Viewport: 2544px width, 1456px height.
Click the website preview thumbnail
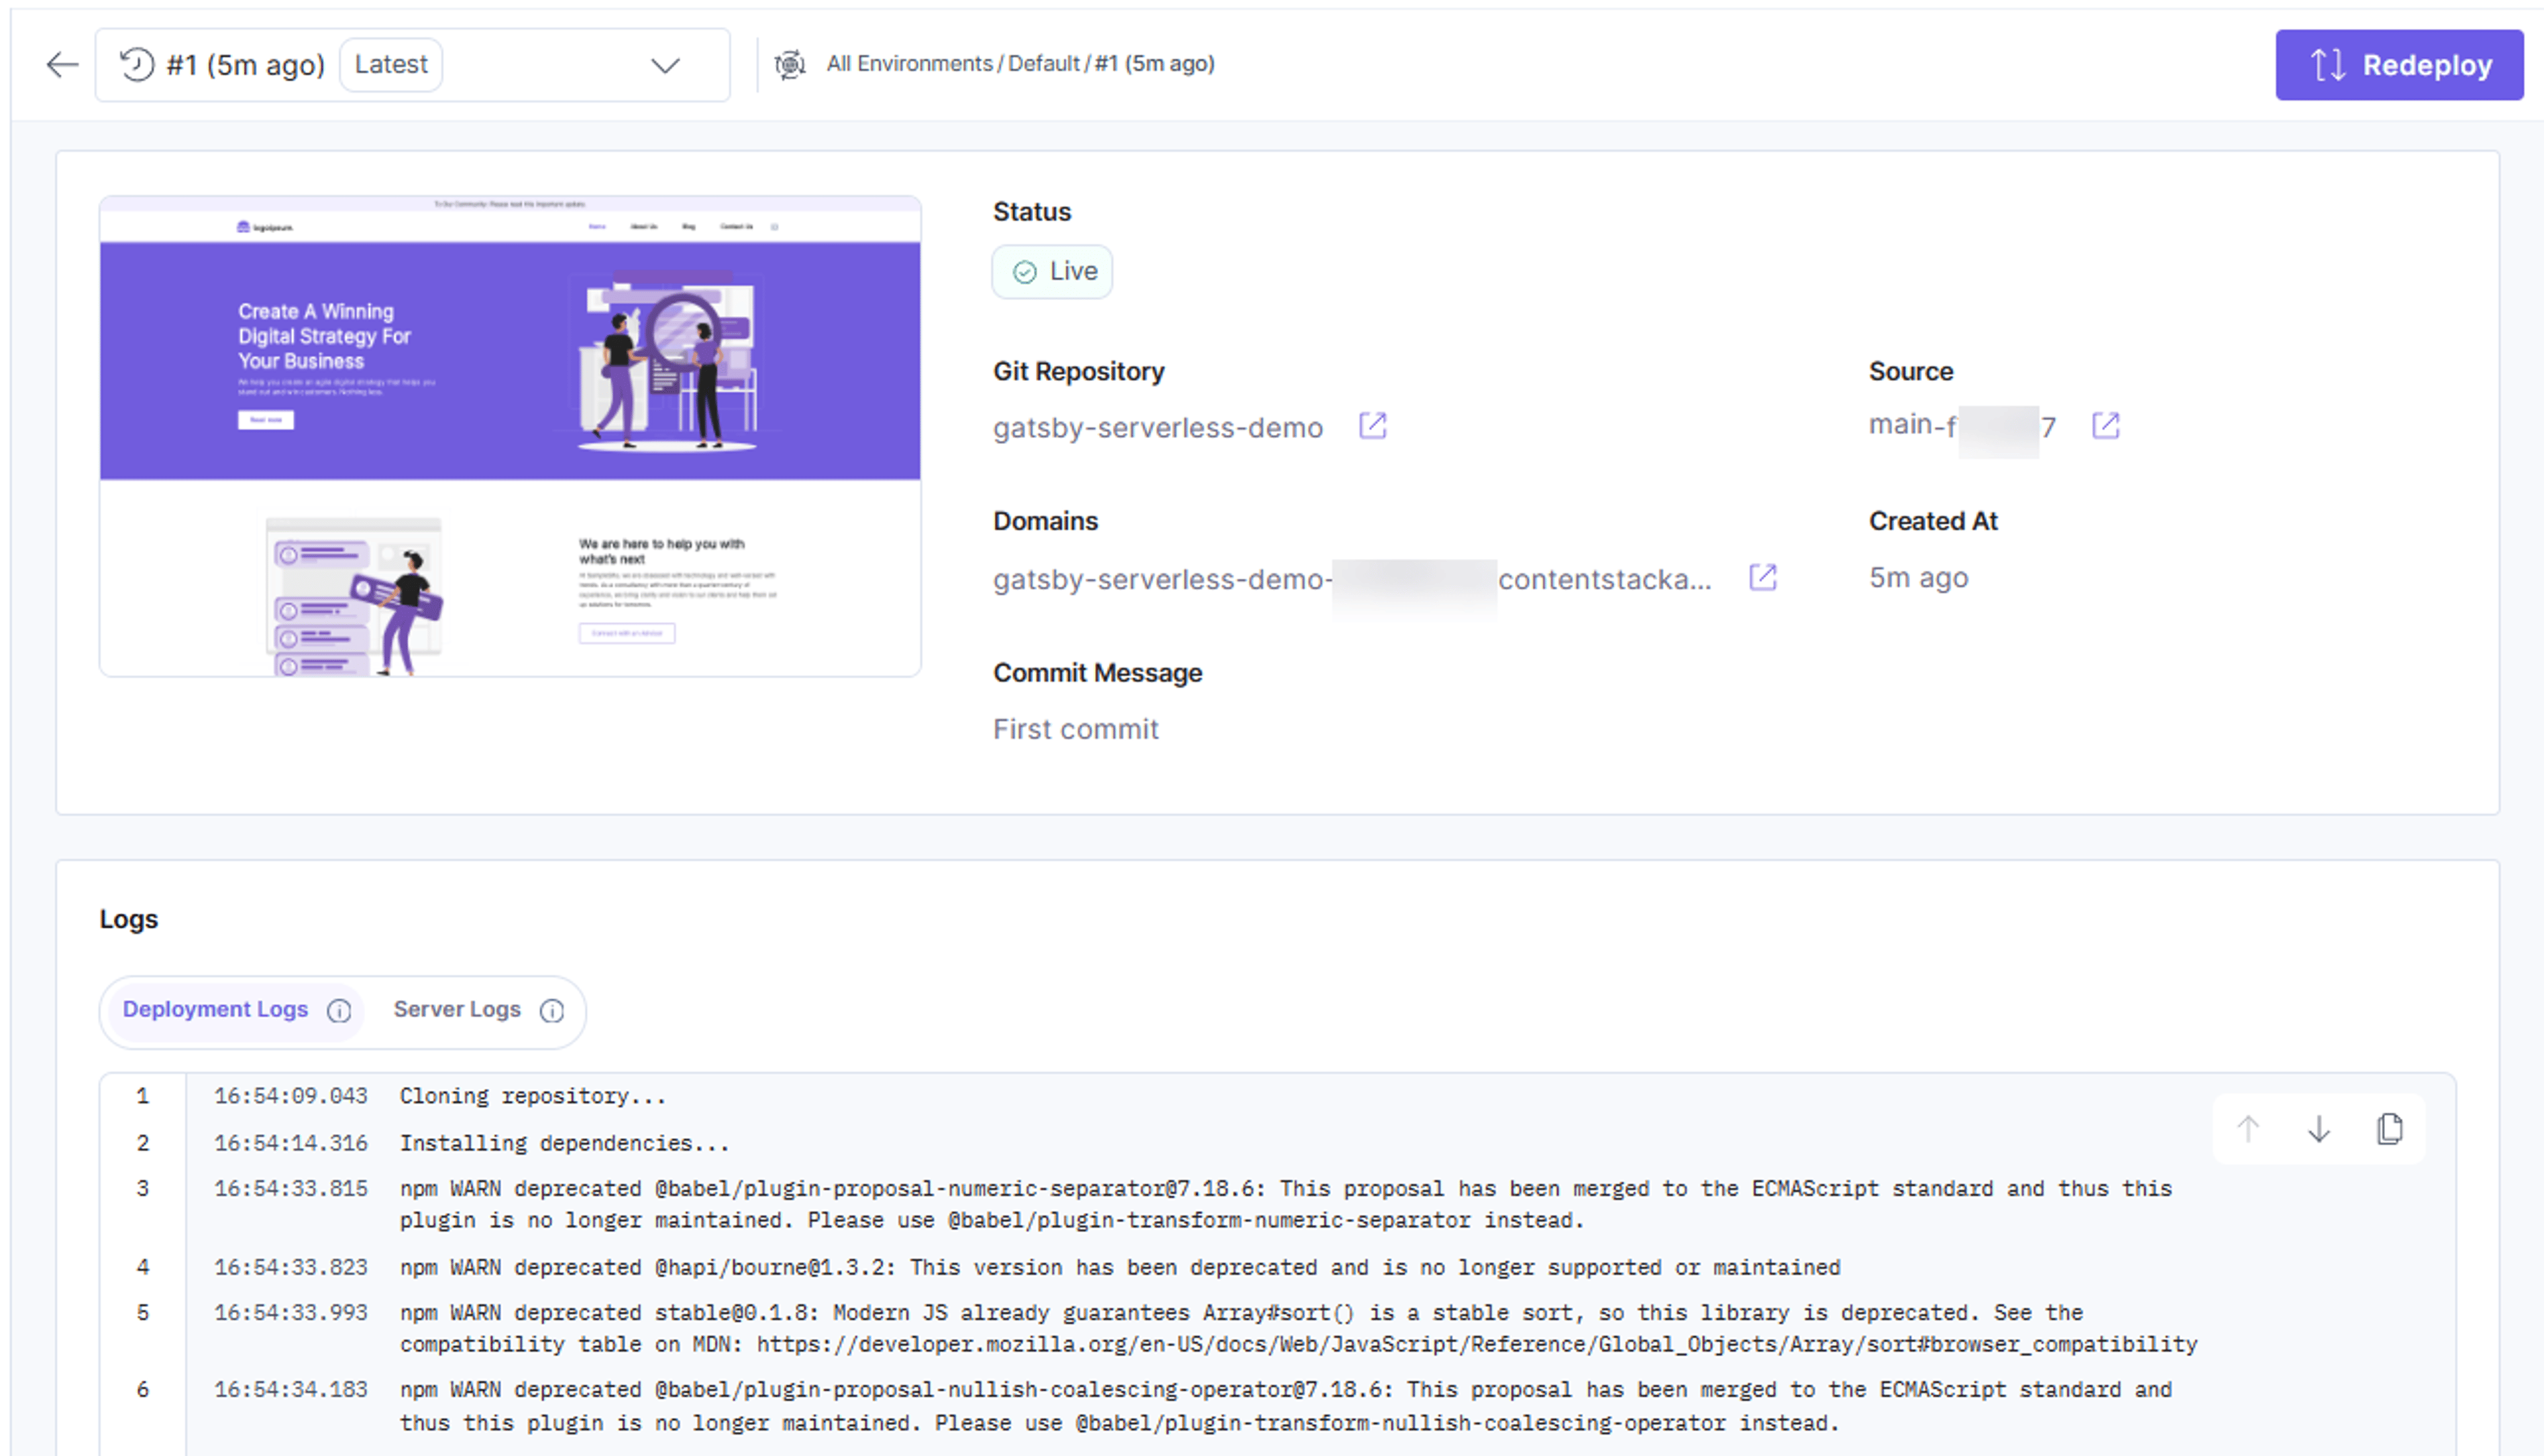[510, 437]
